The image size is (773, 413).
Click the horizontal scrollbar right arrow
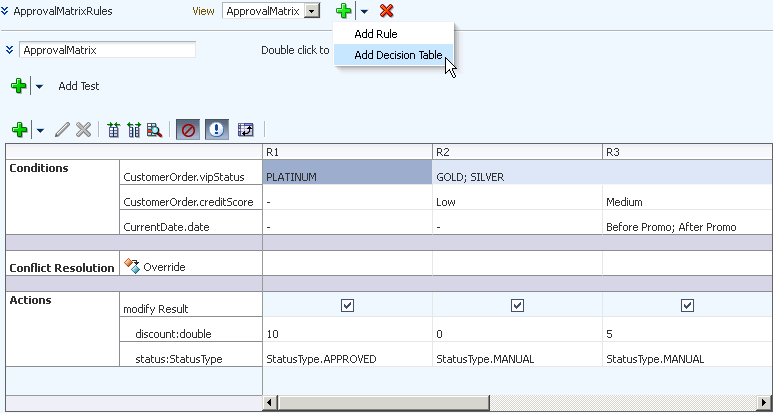tap(766, 402)
